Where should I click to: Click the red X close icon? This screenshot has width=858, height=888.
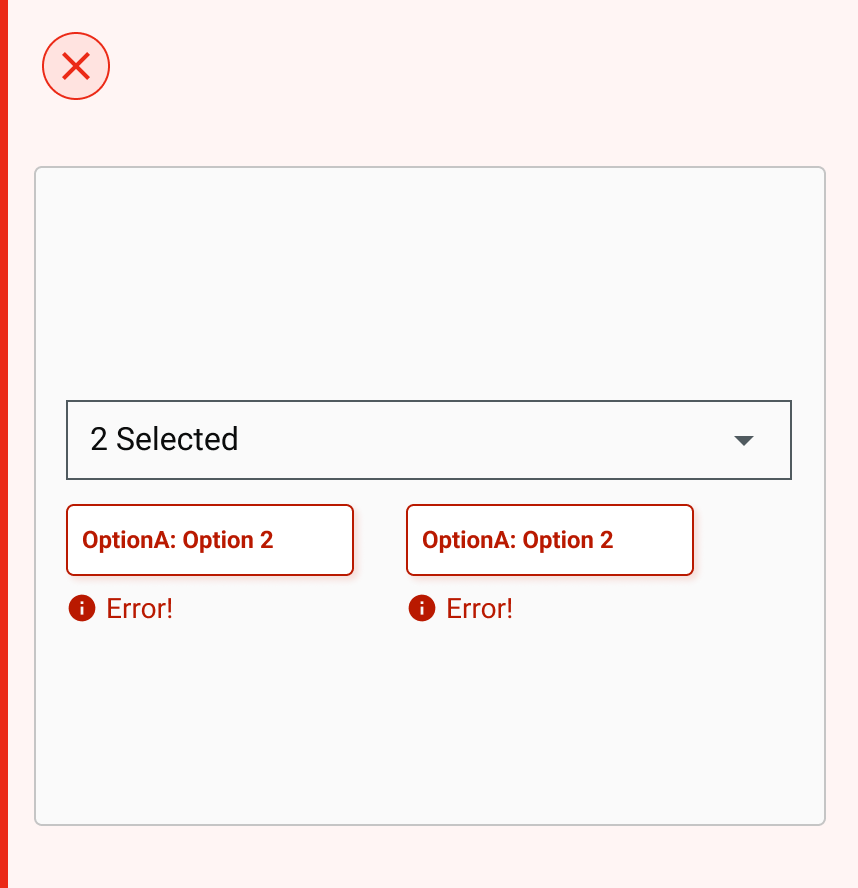tap(76, 67)
